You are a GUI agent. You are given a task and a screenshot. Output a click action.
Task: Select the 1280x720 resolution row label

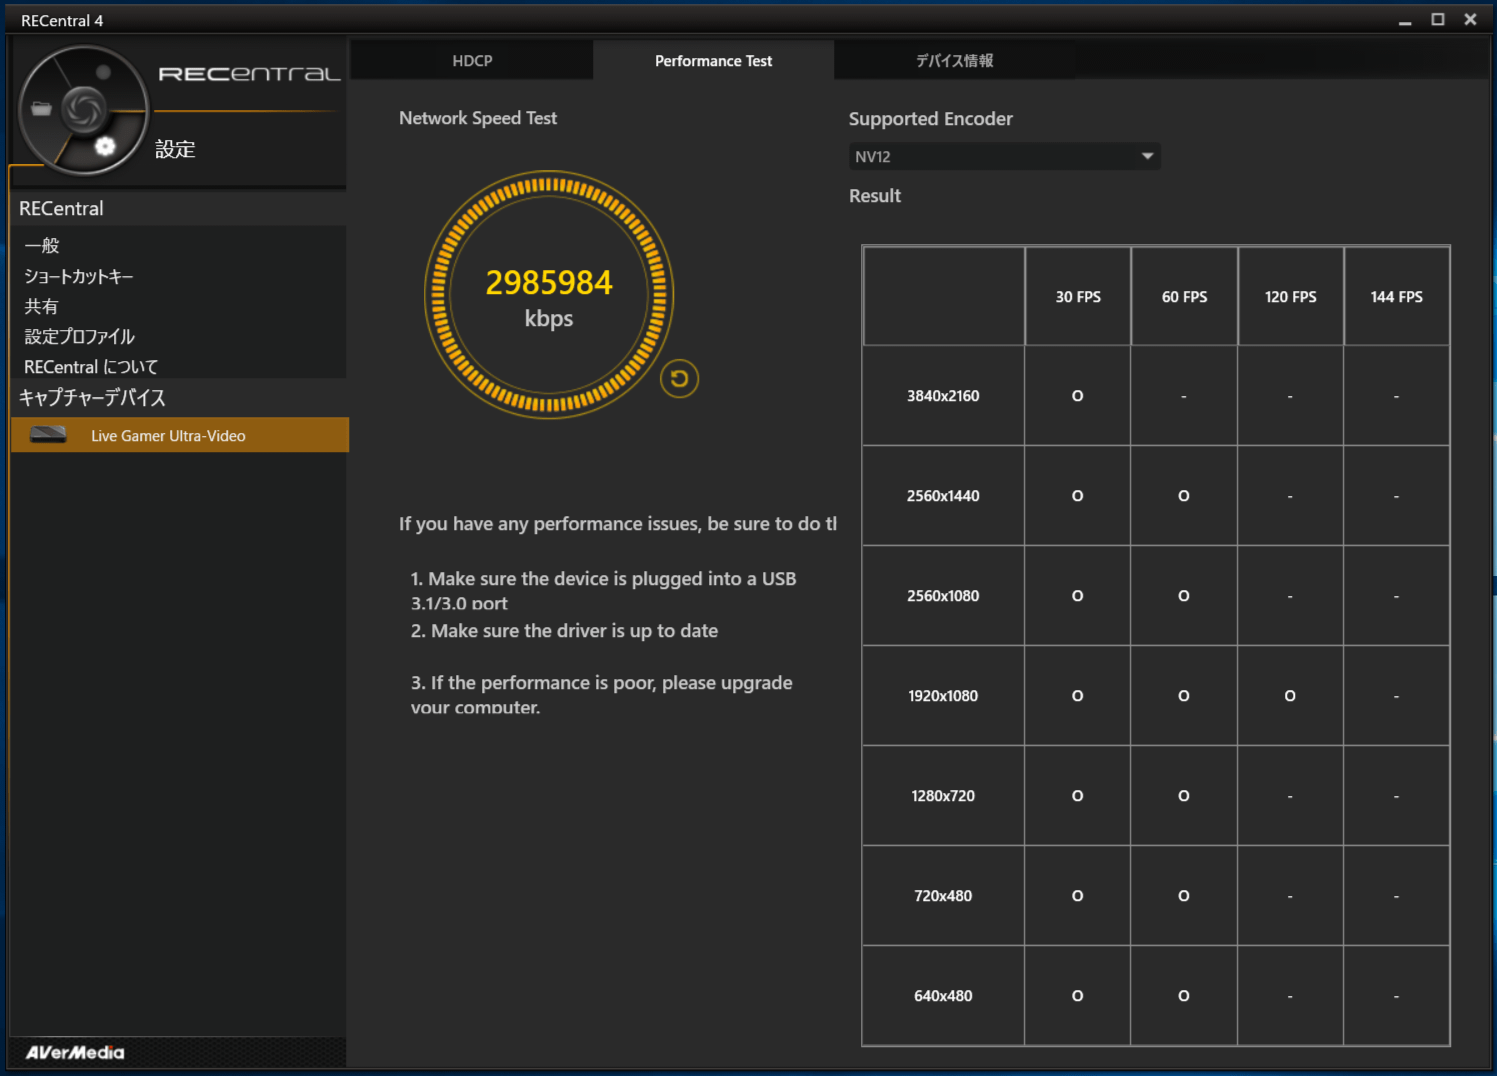pyautogui.click(x=943, y=796)
